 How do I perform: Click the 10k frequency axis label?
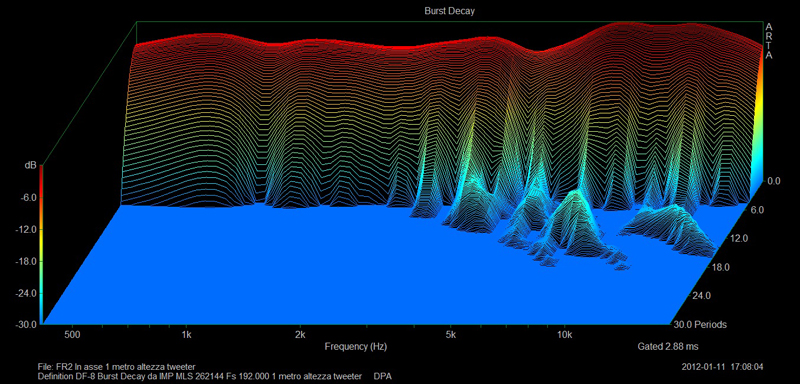[564, 335]
